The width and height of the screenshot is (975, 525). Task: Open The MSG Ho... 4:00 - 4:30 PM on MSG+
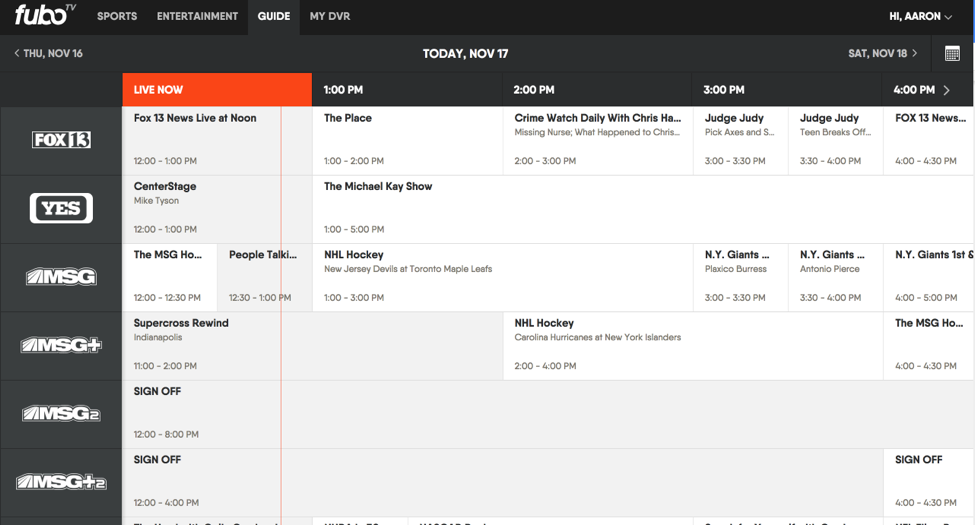pos(929,346)
